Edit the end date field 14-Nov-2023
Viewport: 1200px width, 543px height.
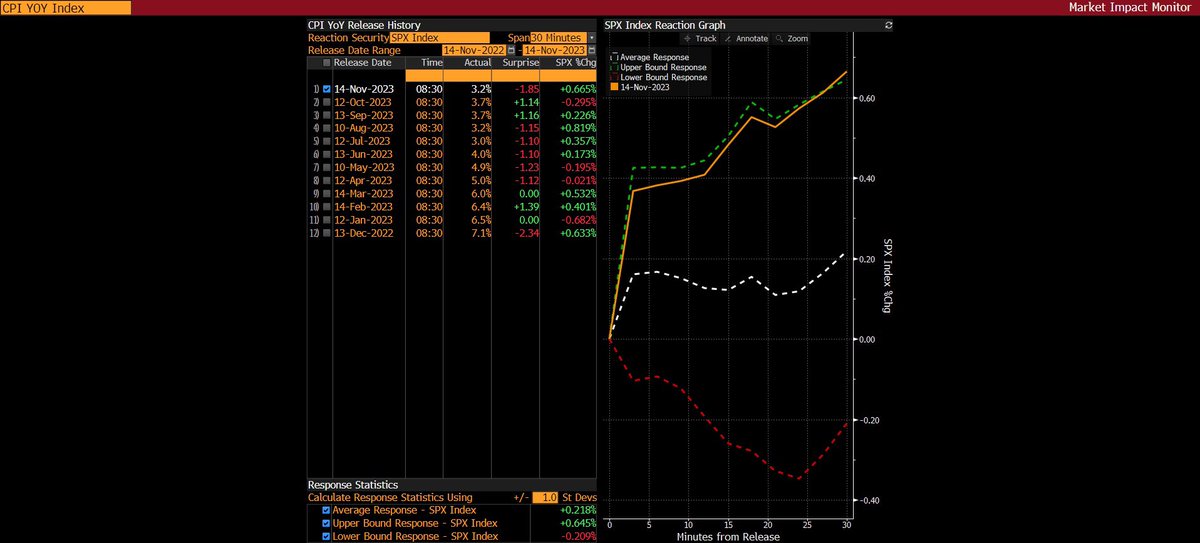coord(554,50)
